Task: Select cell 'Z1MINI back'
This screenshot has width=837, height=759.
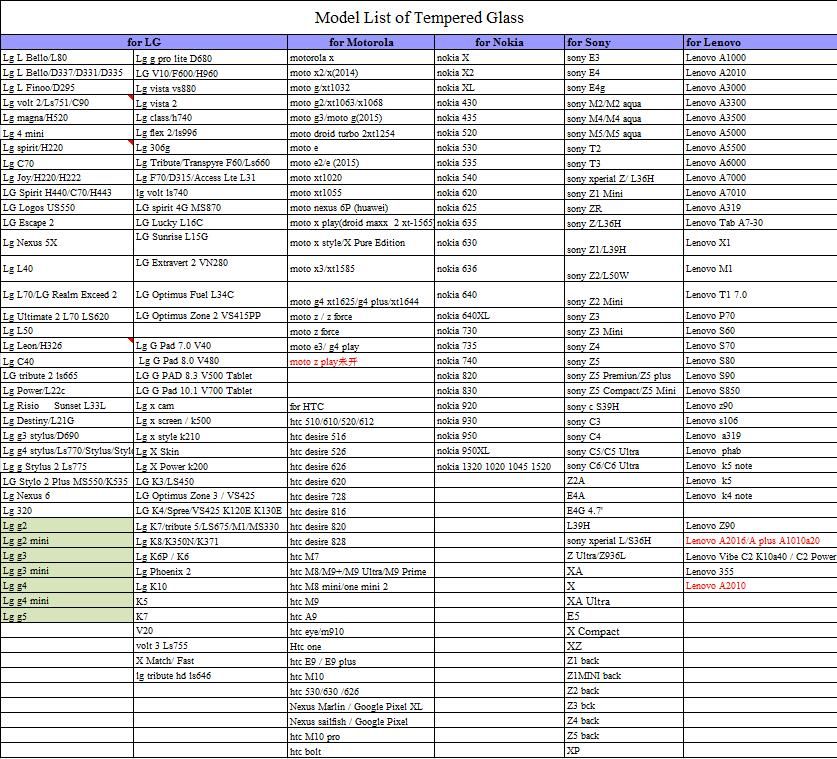Action: (x=623, y=676)
